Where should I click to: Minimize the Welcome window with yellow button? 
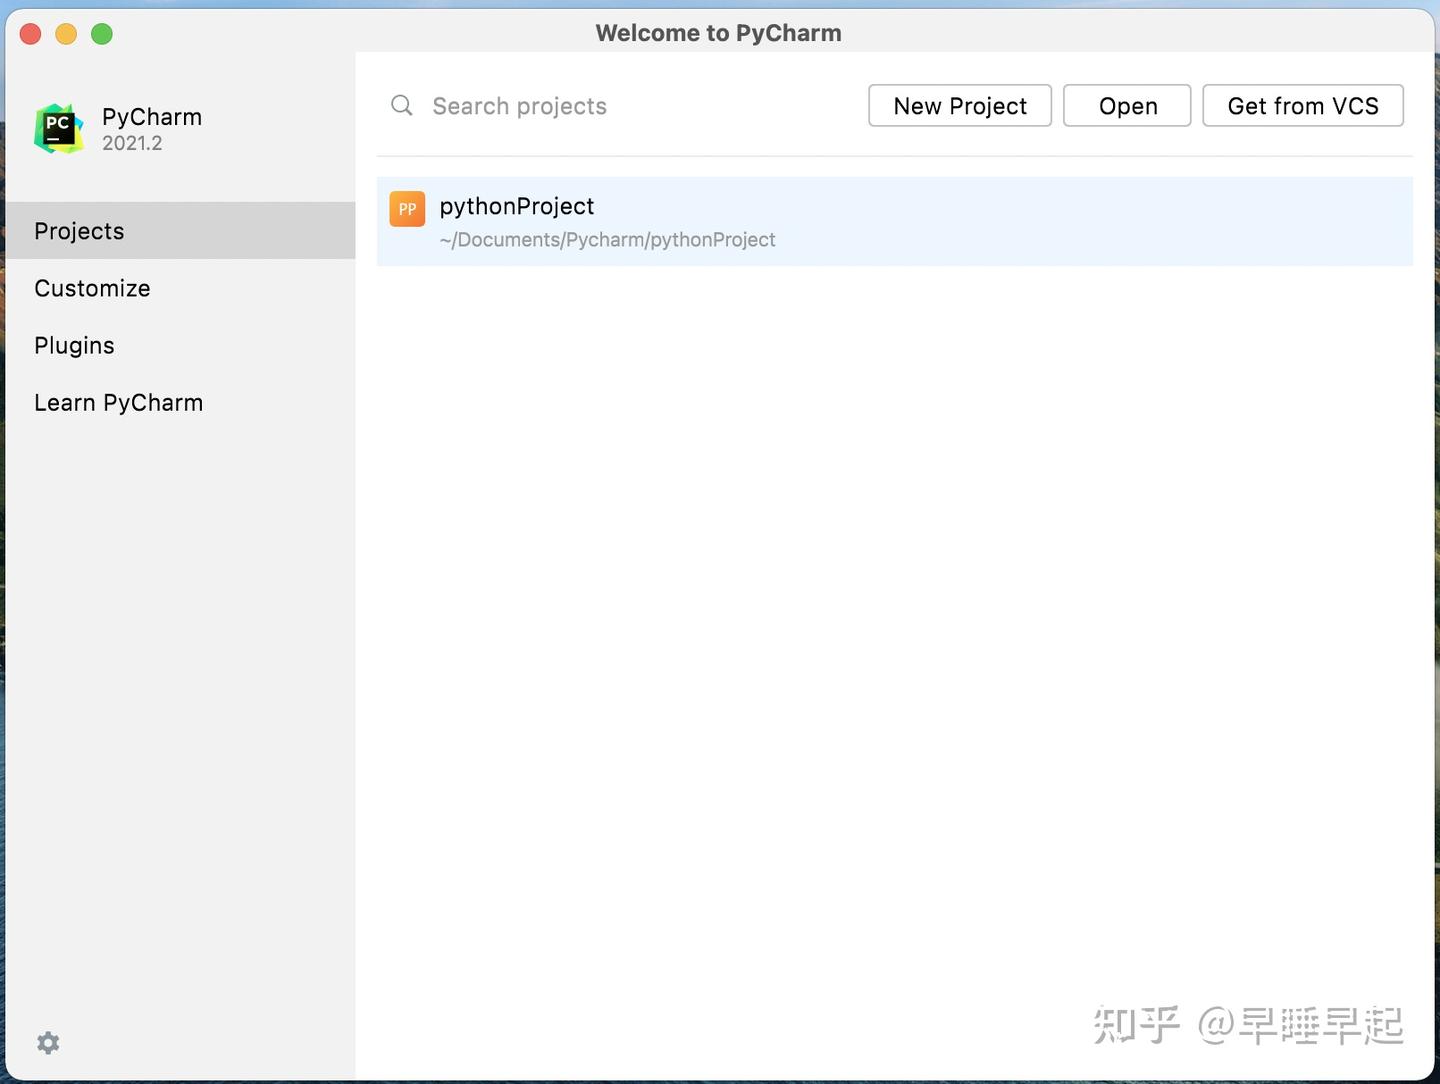[66, 34]
